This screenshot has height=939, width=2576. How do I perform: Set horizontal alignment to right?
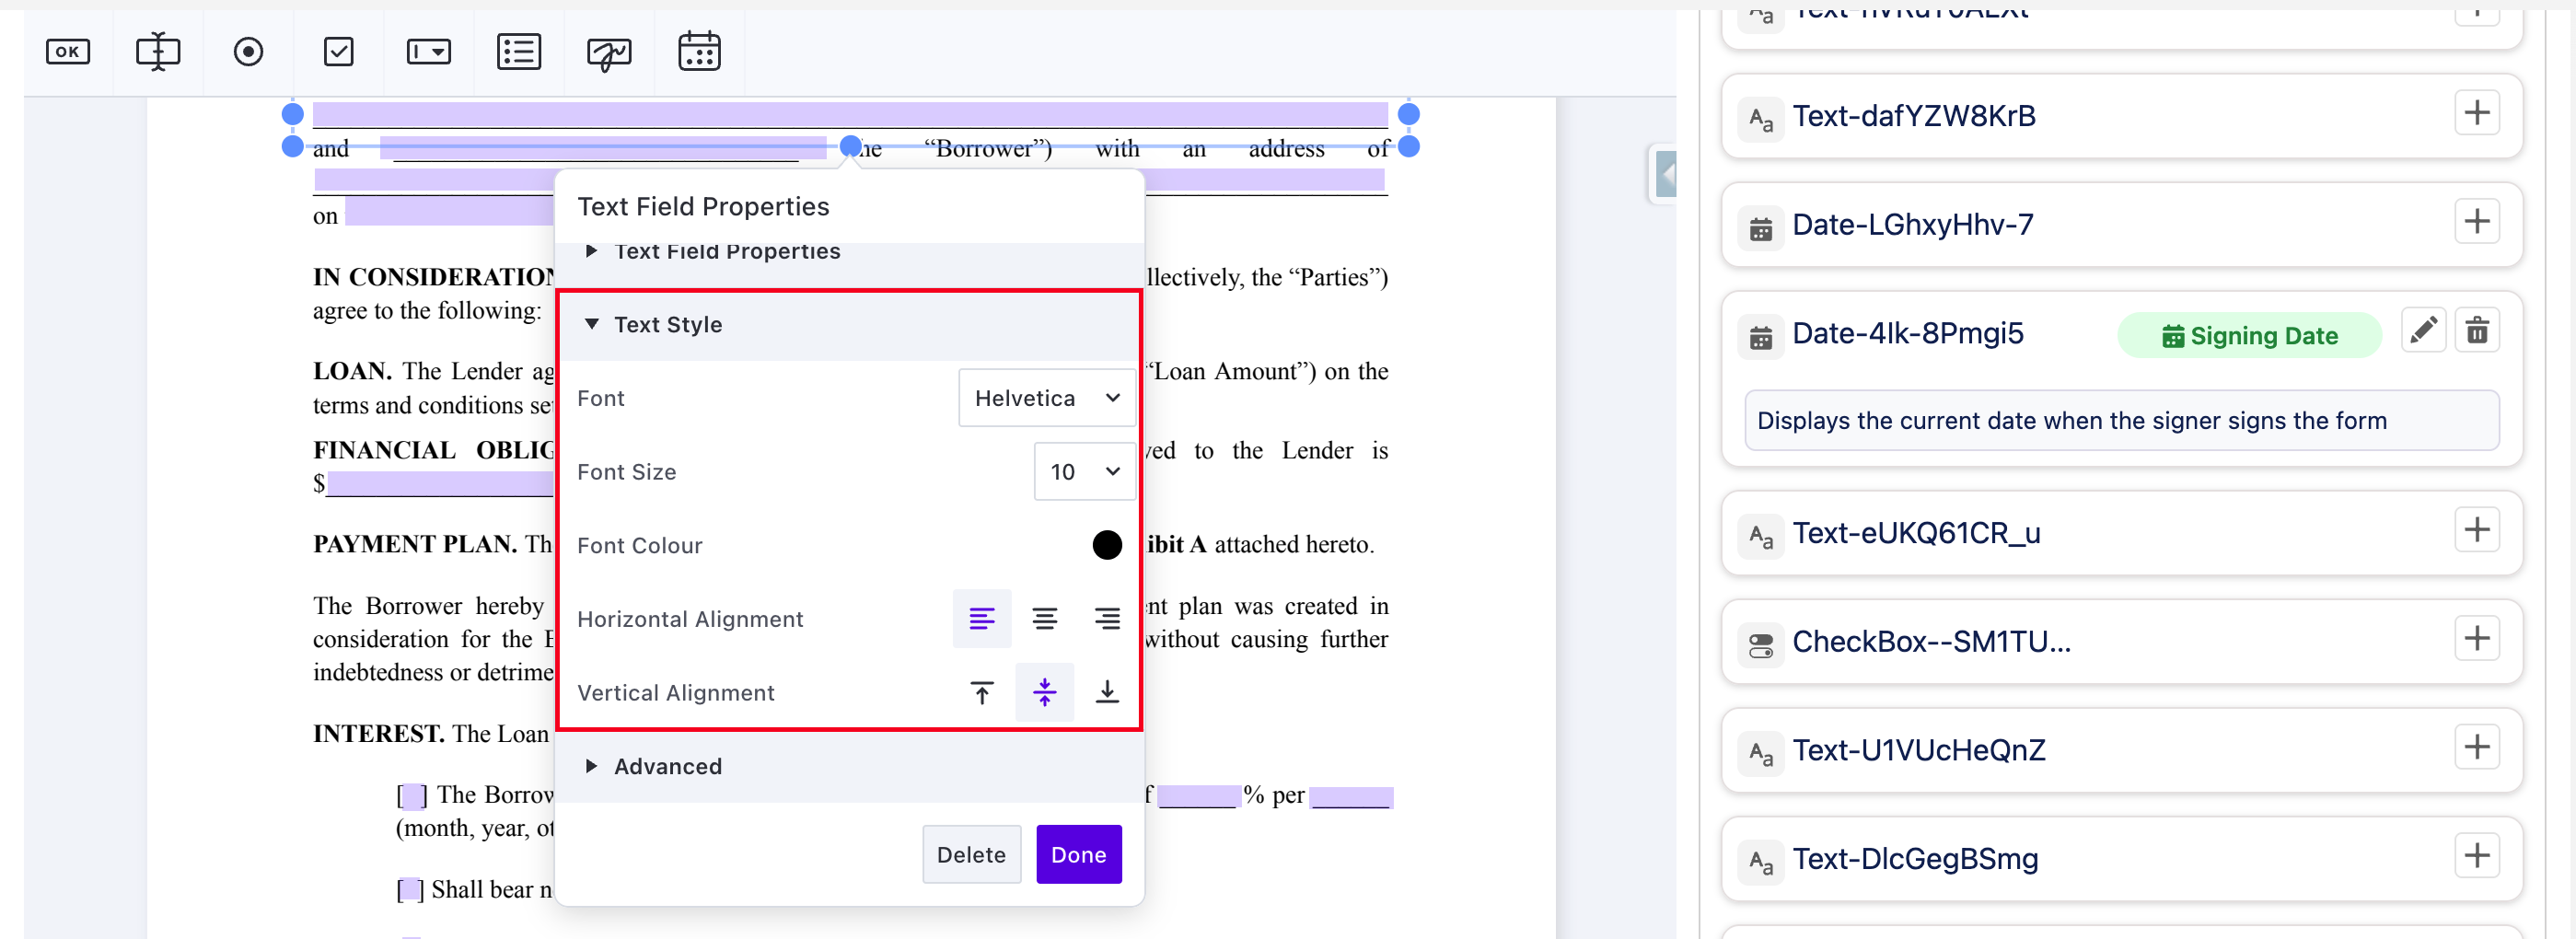[x=1107, y=619]
